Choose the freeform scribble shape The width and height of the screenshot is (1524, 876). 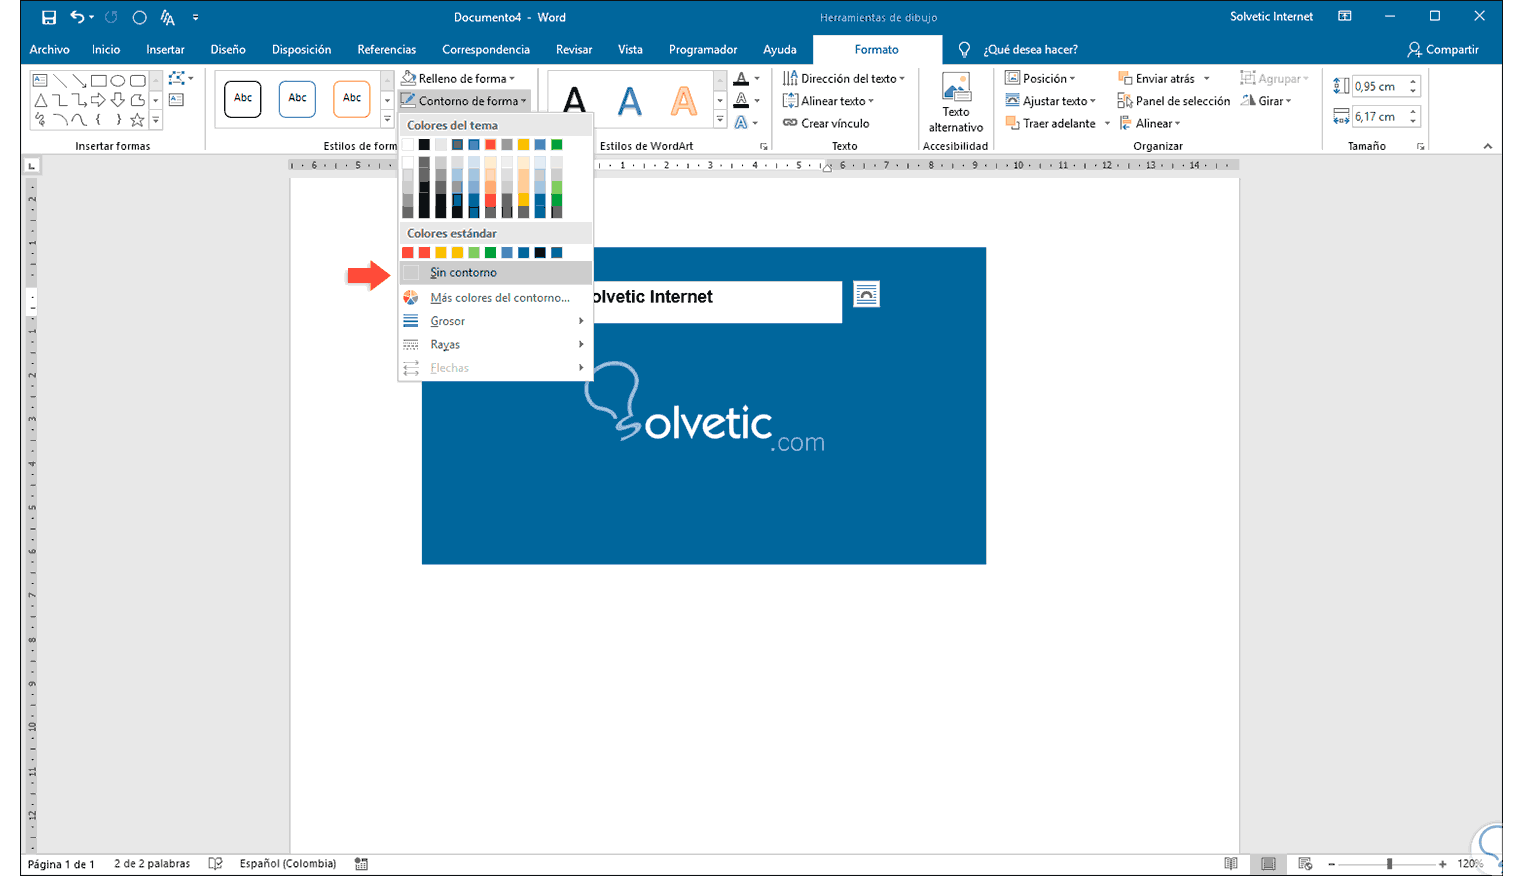coord(40,120)
